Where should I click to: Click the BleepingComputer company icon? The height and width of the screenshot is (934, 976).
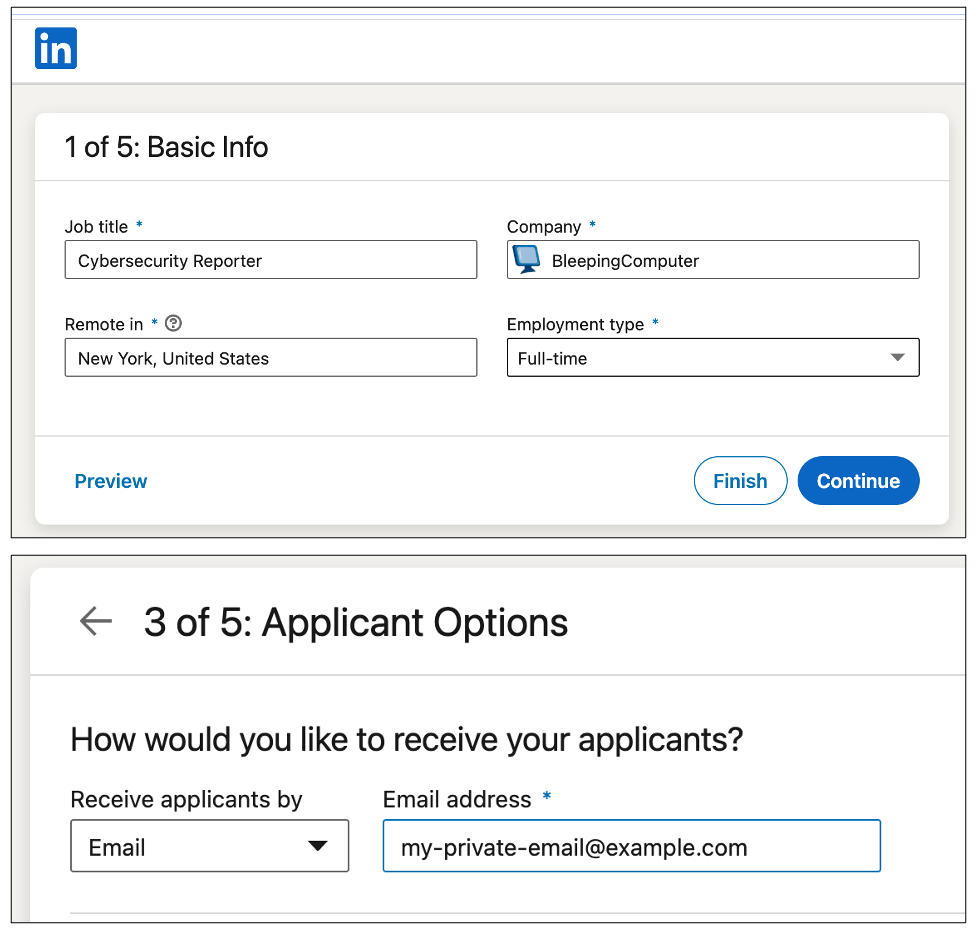point(526,259)
